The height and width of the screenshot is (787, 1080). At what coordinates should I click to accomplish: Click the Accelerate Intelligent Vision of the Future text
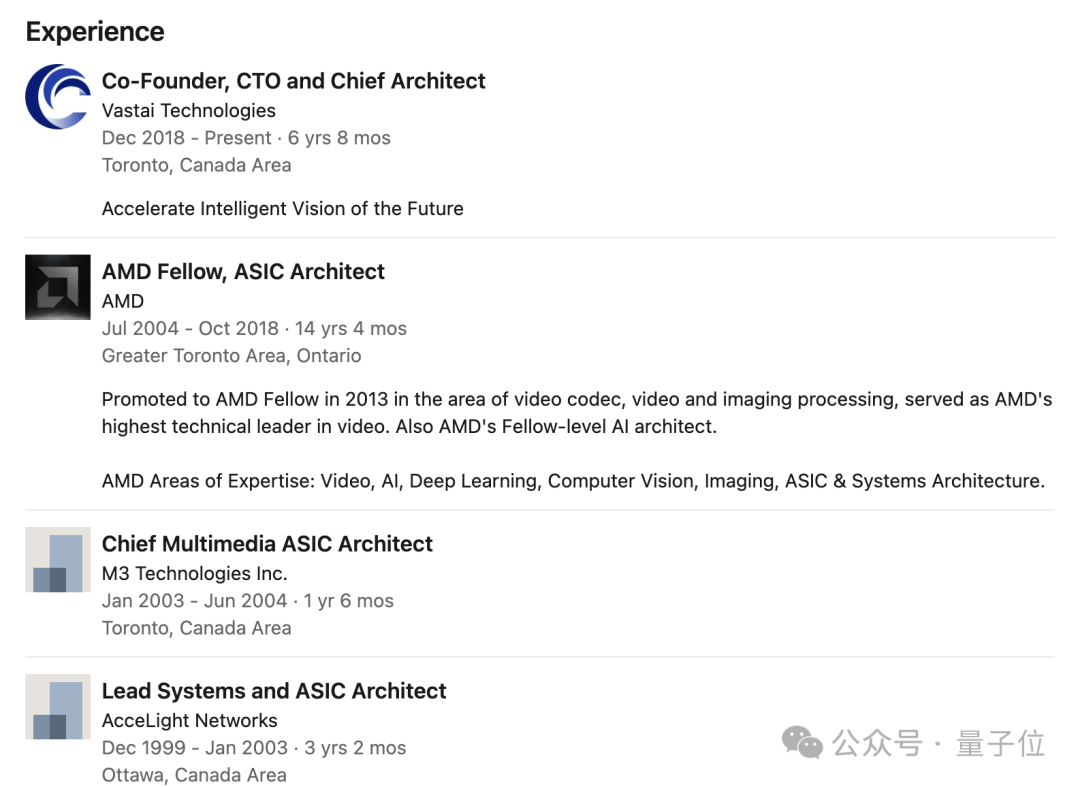pos(282,209)
